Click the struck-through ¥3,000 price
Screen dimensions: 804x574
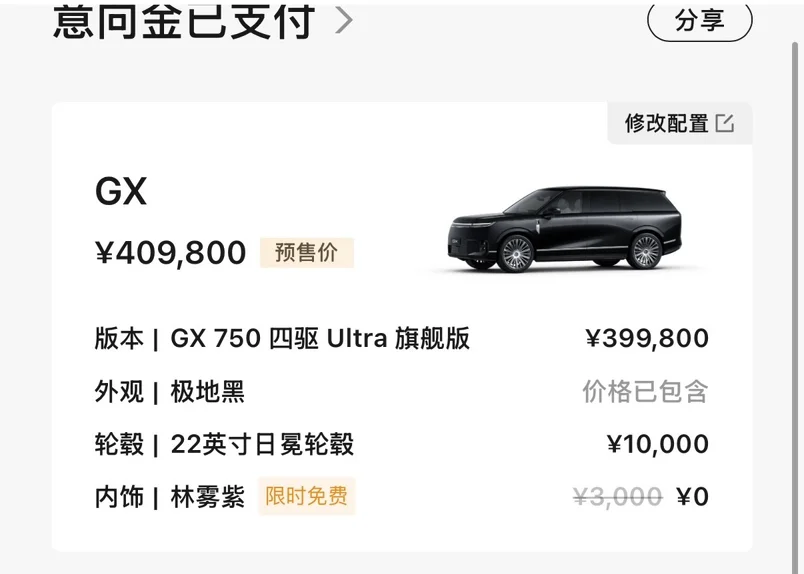617,497
